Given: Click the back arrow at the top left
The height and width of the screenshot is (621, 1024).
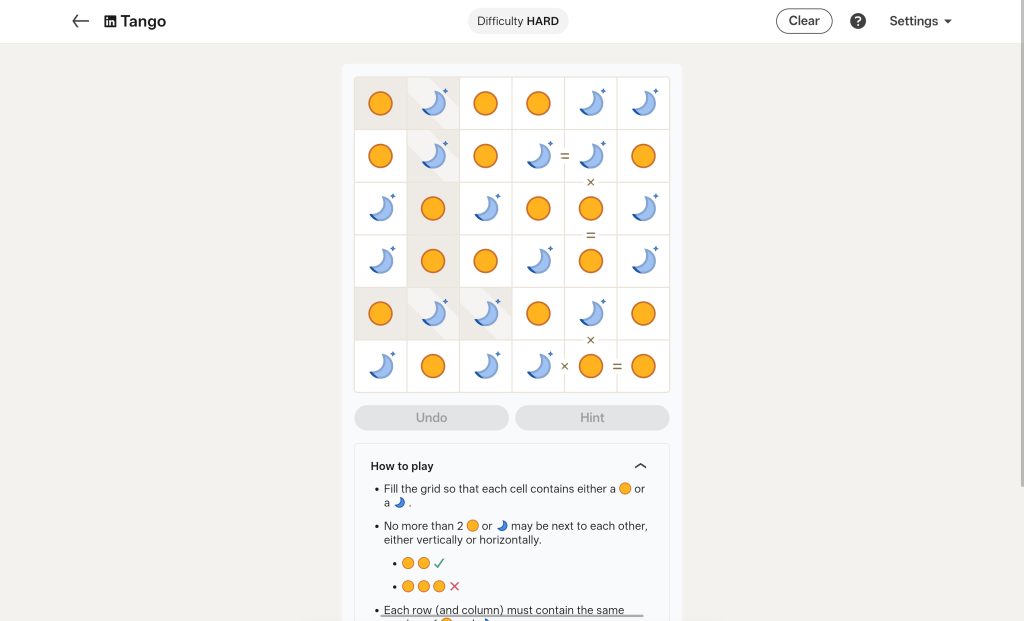Looking at the screenshot, I should click(80, 20).
